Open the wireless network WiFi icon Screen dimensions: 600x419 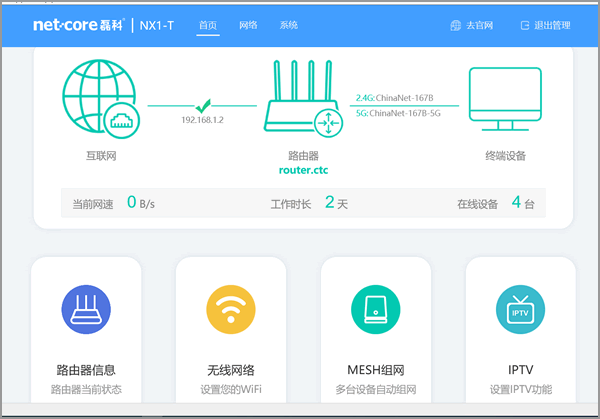click(232, 310)
